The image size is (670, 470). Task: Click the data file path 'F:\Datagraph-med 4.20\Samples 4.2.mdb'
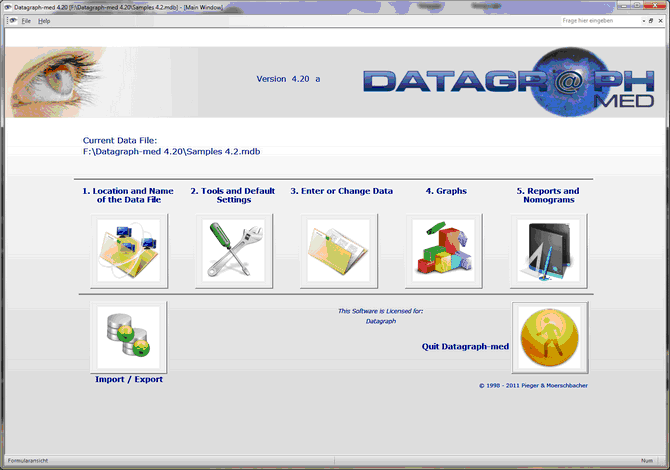[x=171, y=152]
